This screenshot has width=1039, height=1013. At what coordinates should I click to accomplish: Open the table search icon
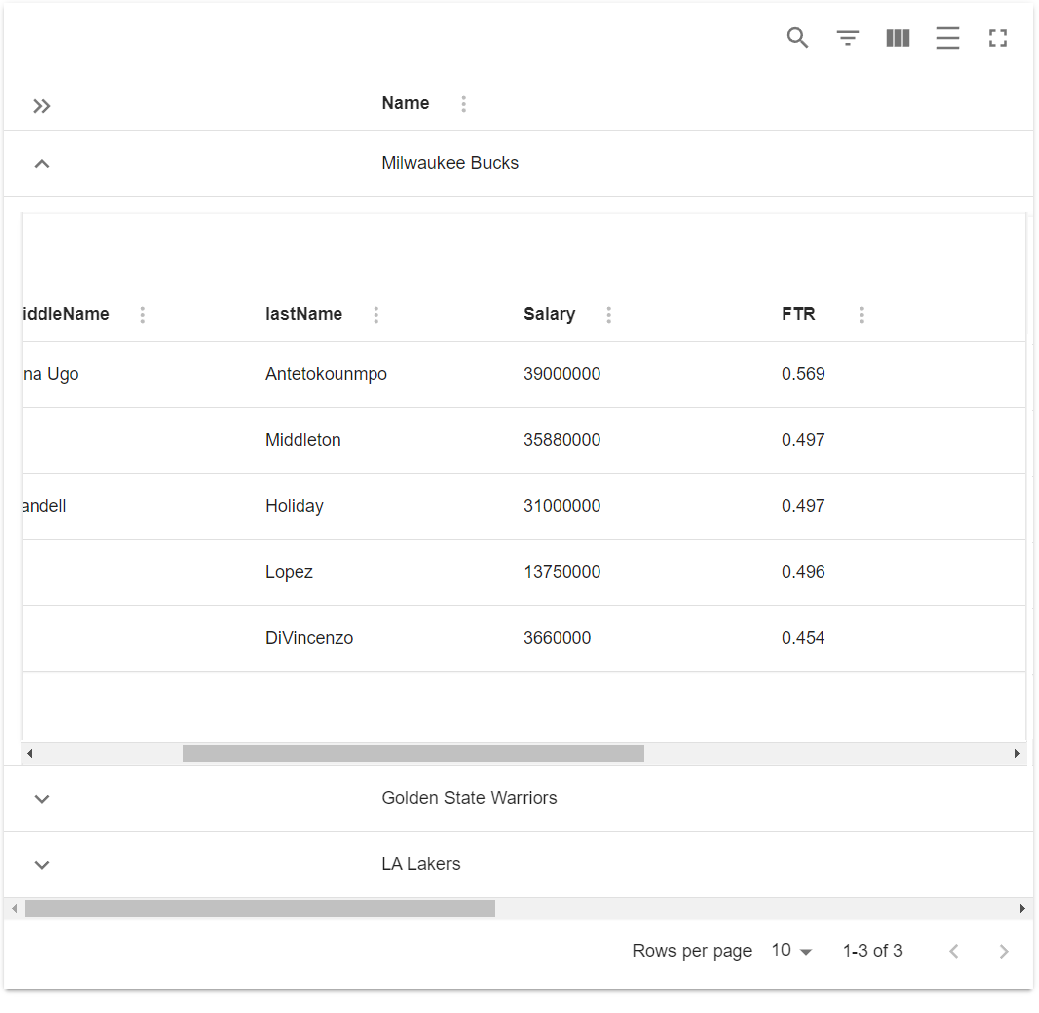[797, 38]
